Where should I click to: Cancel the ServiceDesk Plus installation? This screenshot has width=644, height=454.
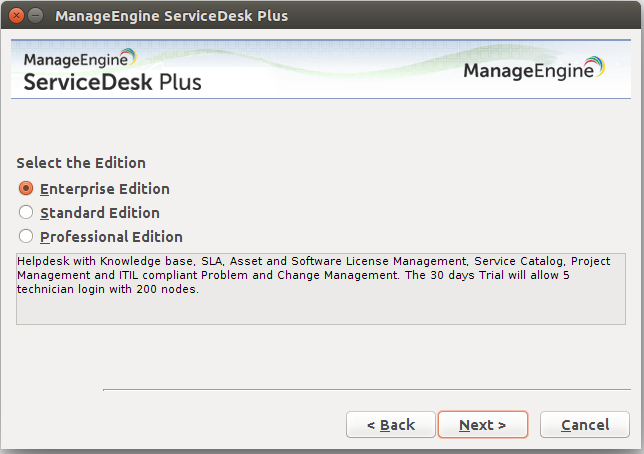(585, 425)
